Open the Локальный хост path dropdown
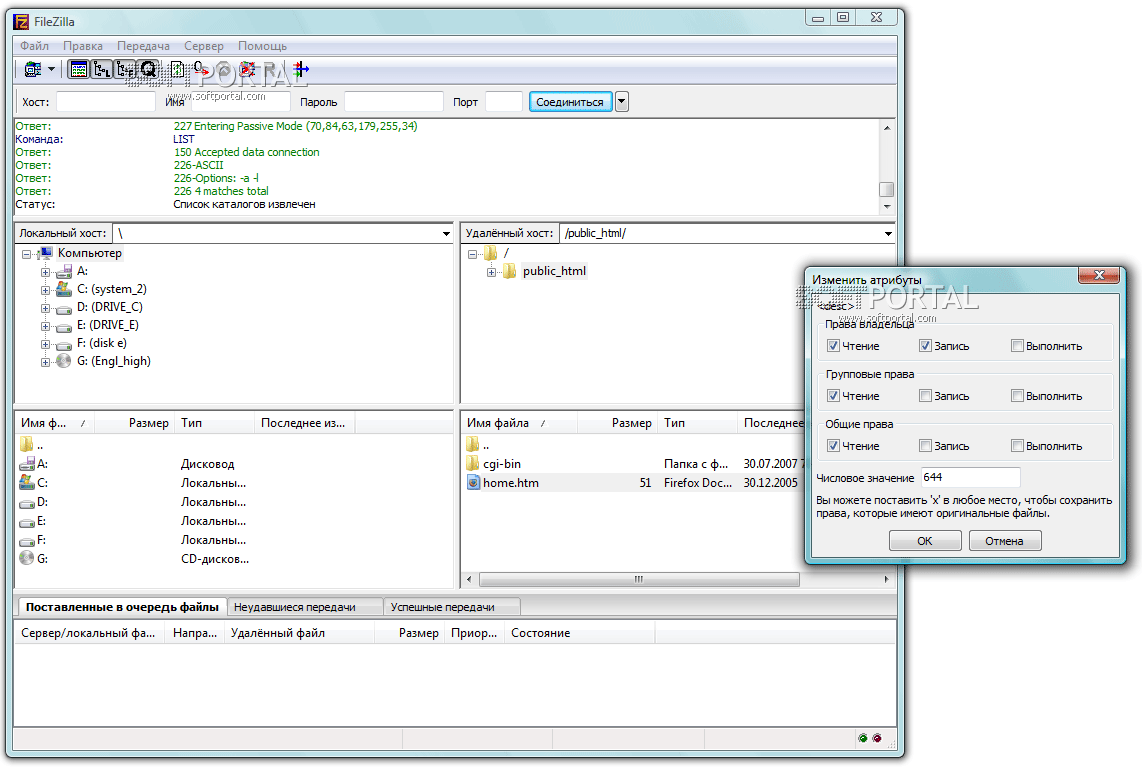The height and width of the screenshot is (771, 1142). (x=446, y=234)
